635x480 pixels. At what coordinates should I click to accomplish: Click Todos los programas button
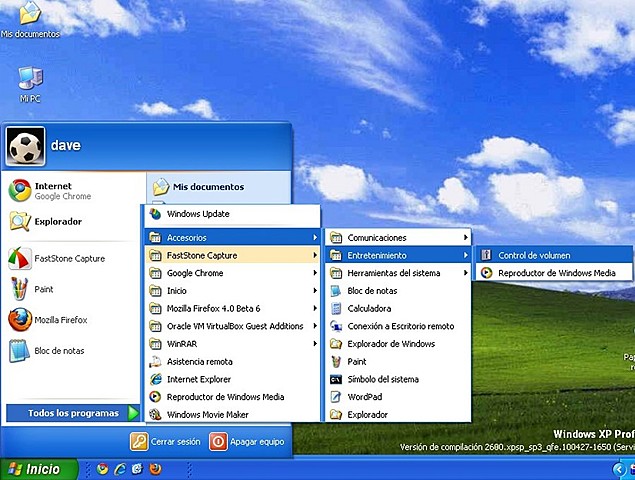click(x=73, y=413)
